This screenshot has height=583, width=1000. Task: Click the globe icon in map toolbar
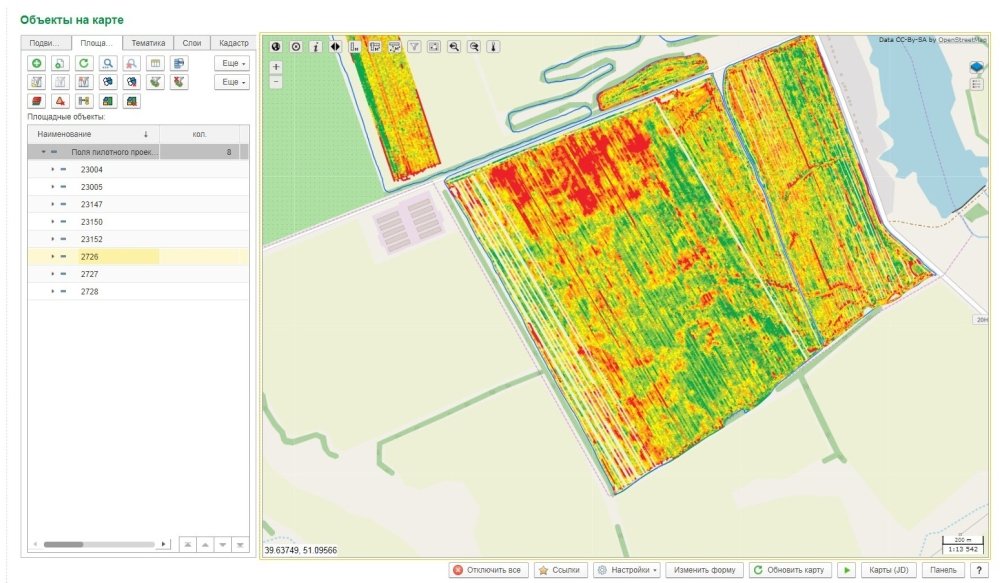tap(276, 47)
